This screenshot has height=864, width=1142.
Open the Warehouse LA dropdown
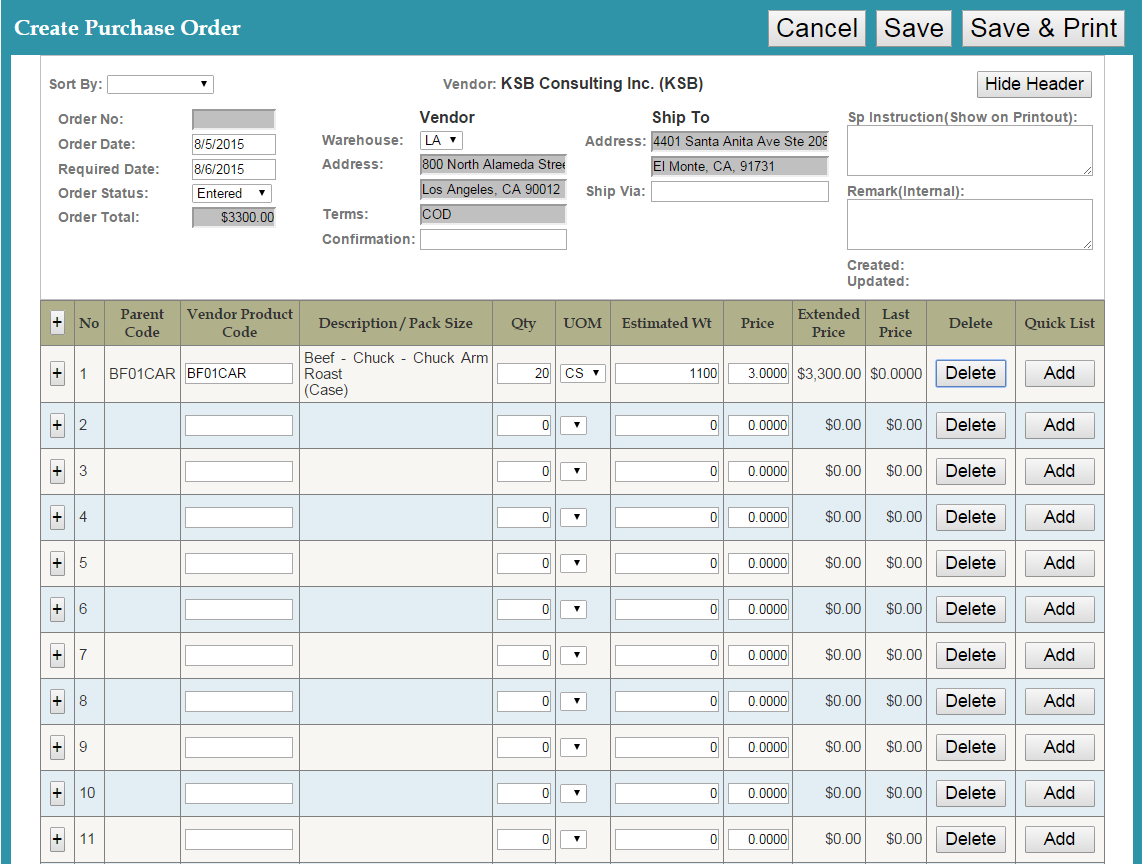[441, 141]
